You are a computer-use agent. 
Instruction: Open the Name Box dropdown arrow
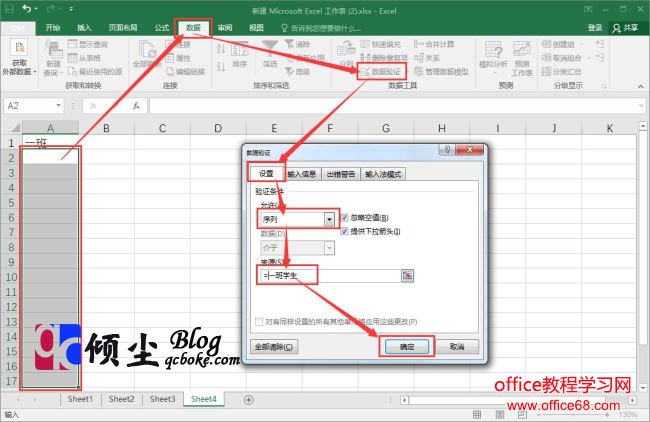[58, 106]
